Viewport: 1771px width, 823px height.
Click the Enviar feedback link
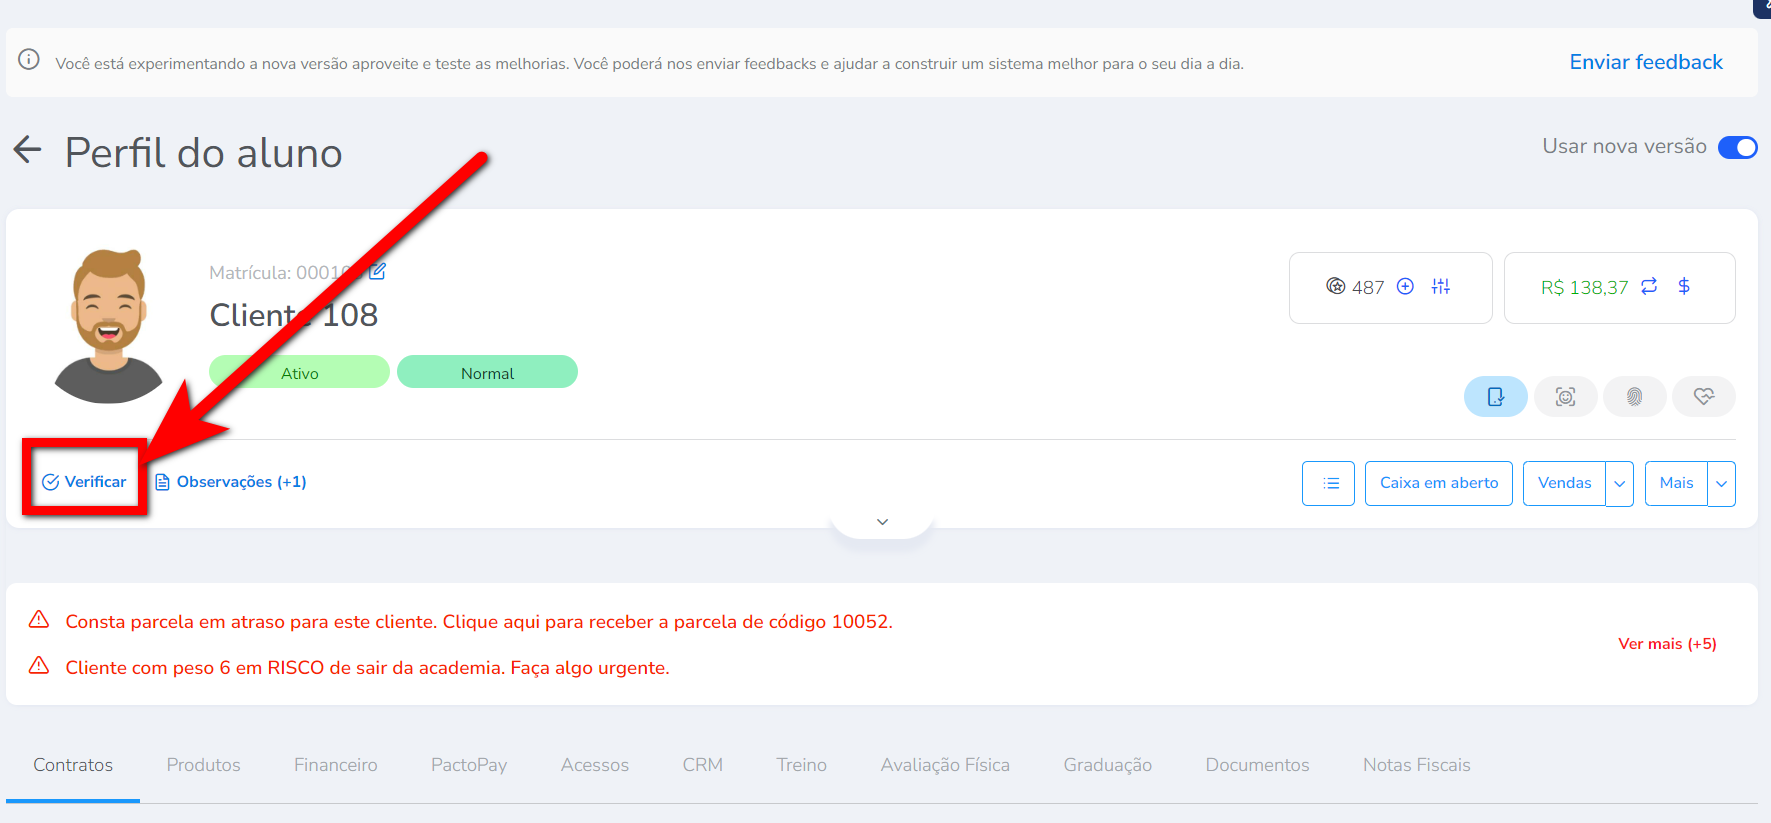click(x=1645, y=62)
